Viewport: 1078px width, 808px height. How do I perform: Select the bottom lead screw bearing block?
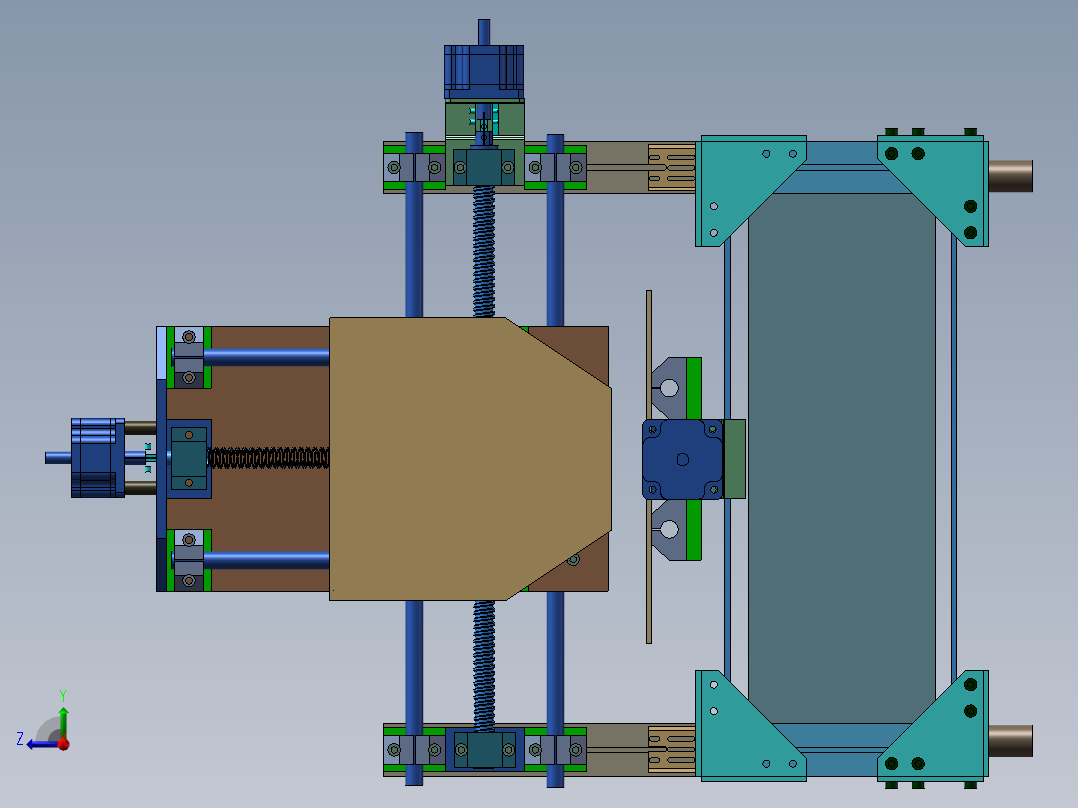tap(484, 750)
